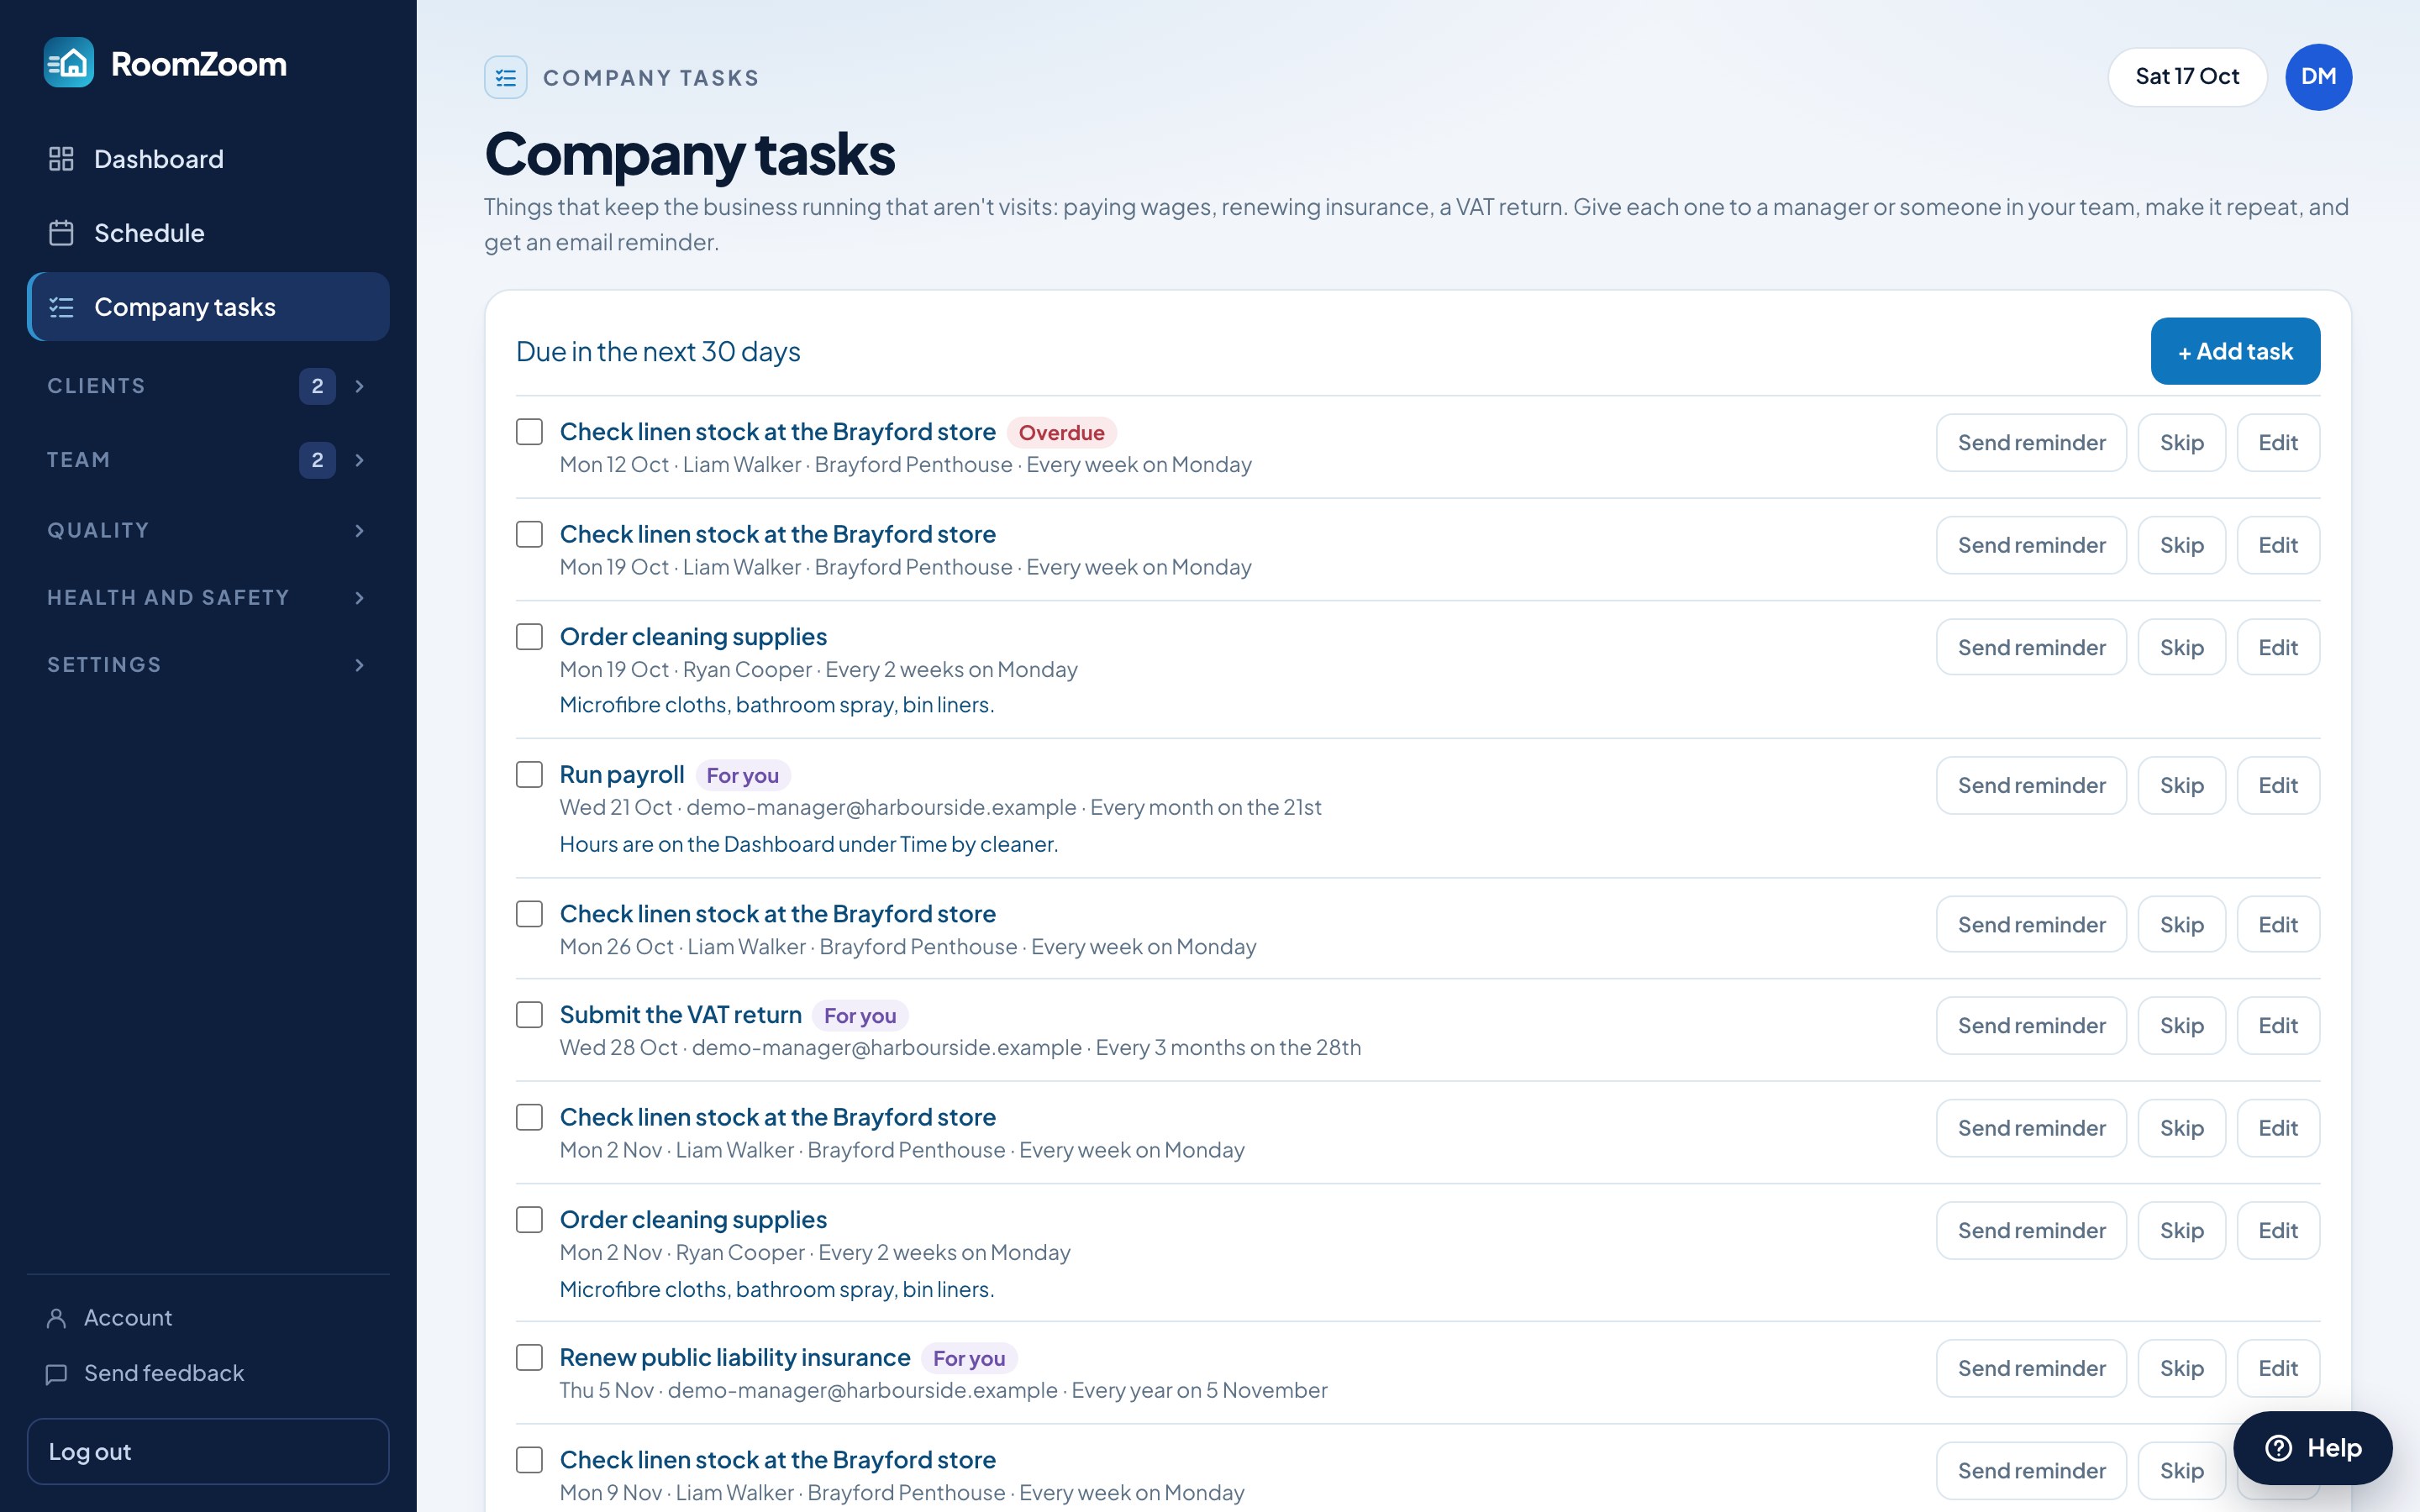
Task: Click 'Hours are on the Dashboard under Time by cleaner.'
Action: pyautogui.click(x=808, y=845)
